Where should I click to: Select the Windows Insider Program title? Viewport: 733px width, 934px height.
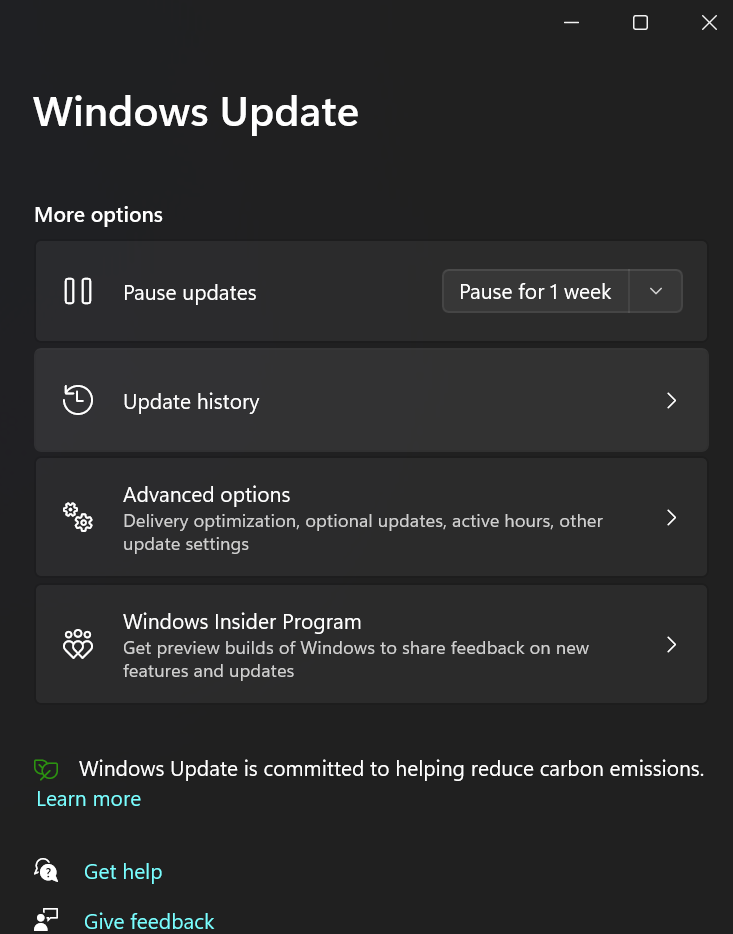[242, 621]
